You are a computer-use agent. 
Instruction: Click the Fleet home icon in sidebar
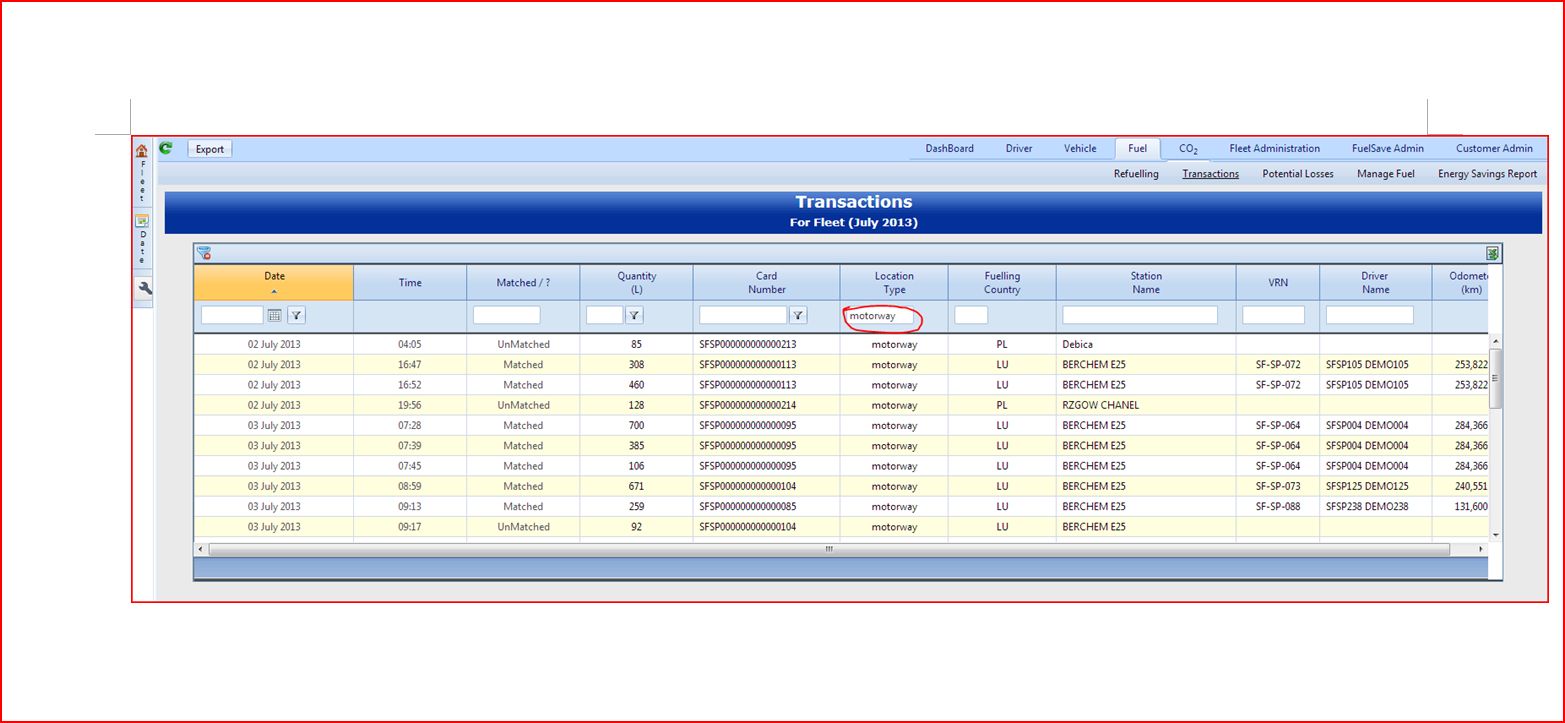tap(142, 151)
